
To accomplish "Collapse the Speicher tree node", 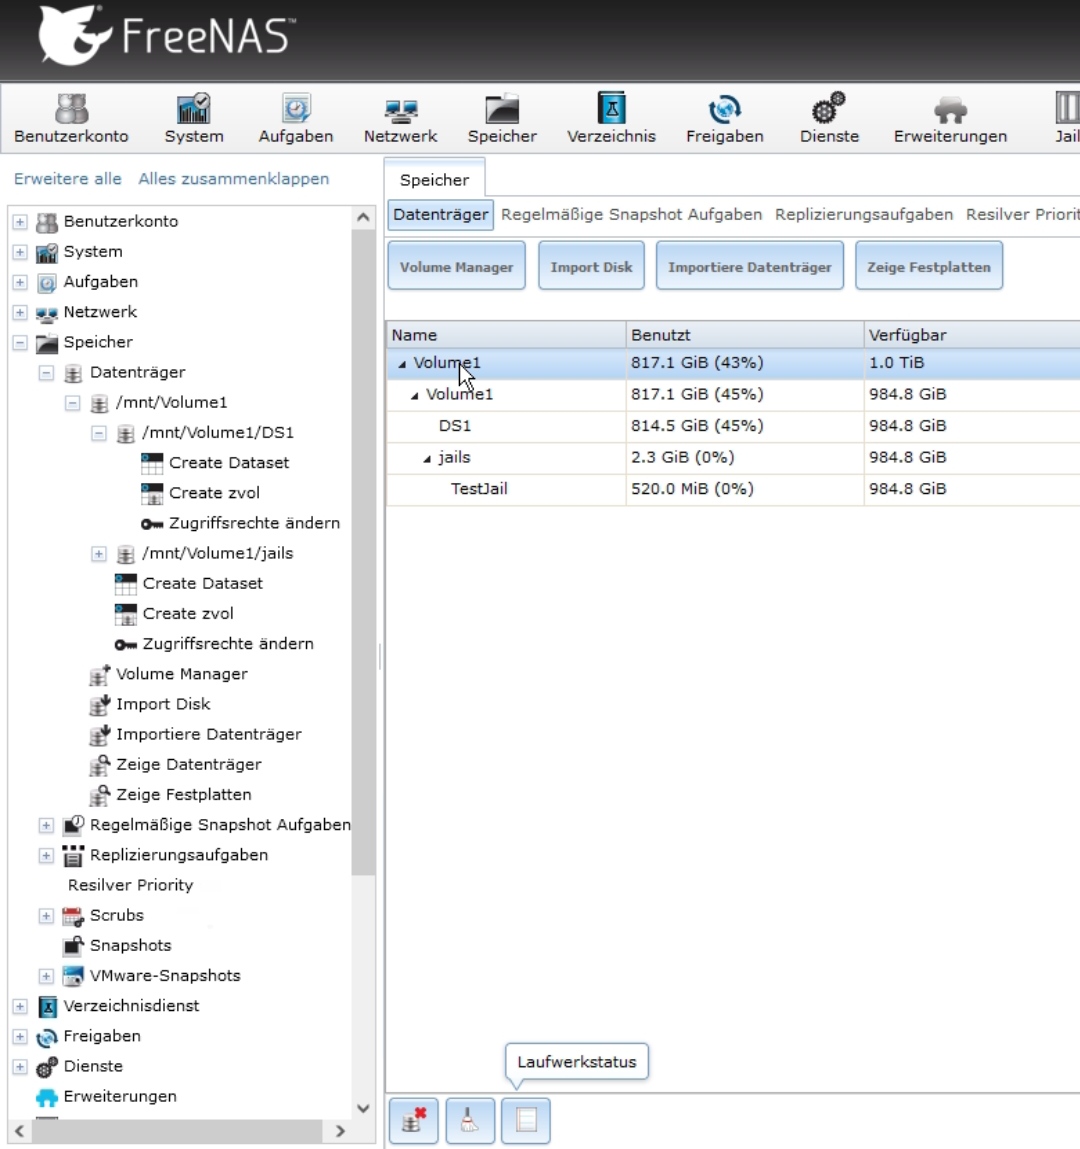I will [20, 342].
